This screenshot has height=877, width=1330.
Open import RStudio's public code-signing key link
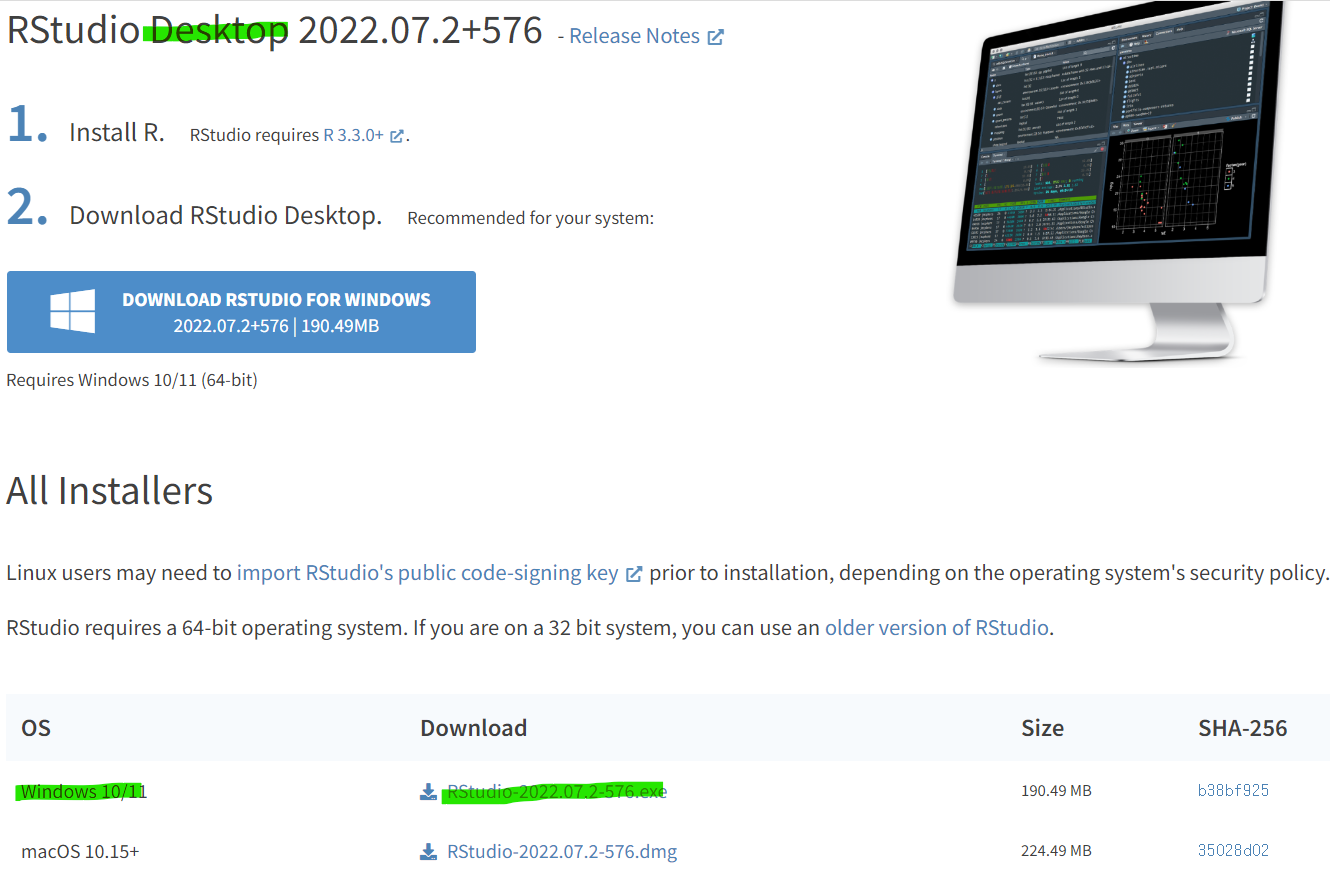(427, 573)
